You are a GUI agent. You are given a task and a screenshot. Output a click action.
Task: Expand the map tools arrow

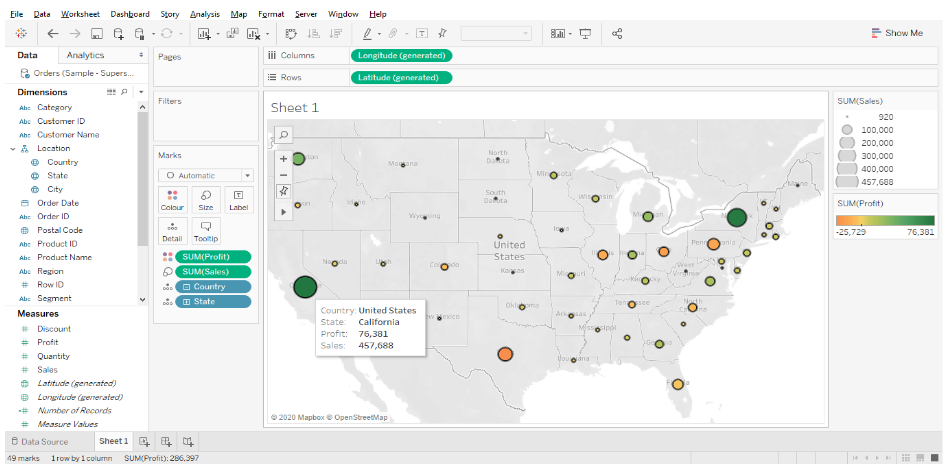[283, 211]
